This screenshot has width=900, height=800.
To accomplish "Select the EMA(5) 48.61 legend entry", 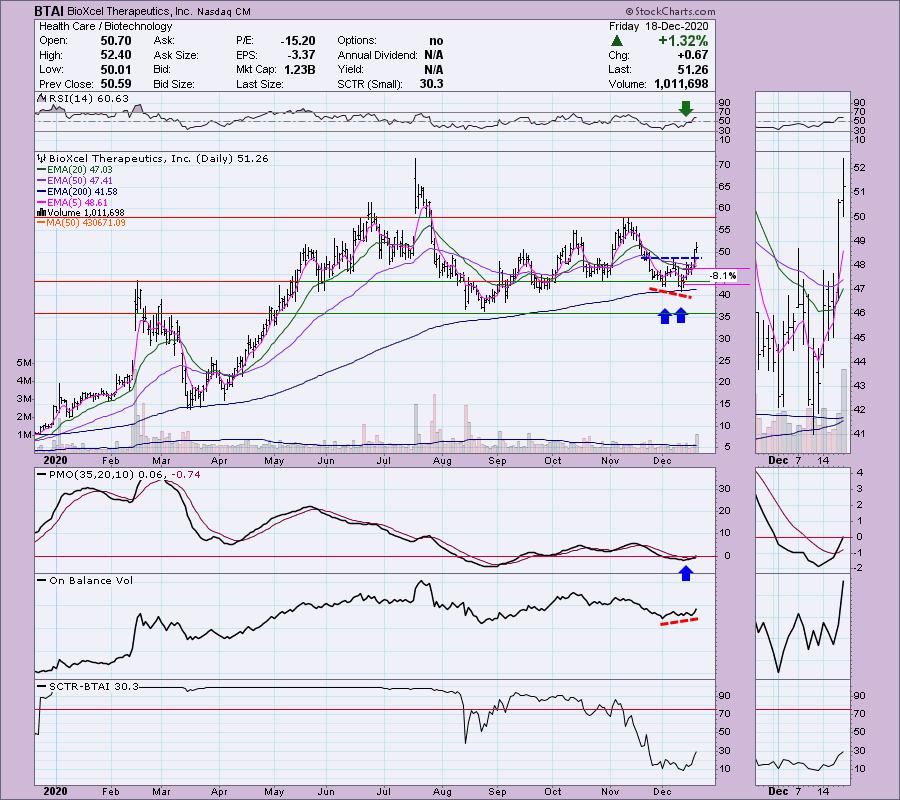I will pyautogui.click(x=72, y=203).
